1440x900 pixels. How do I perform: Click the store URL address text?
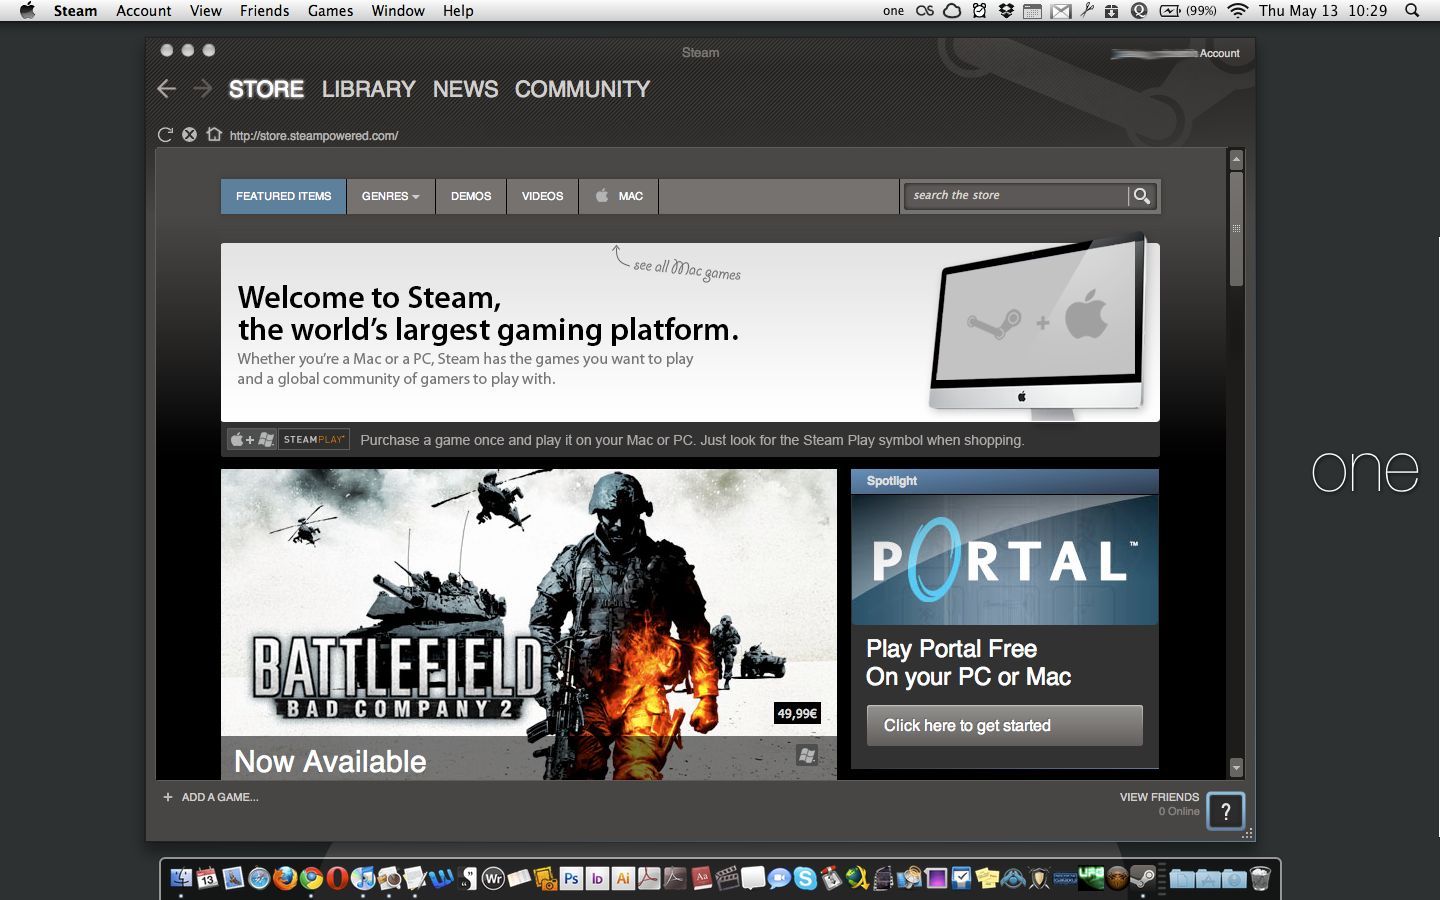coord(314,136)
